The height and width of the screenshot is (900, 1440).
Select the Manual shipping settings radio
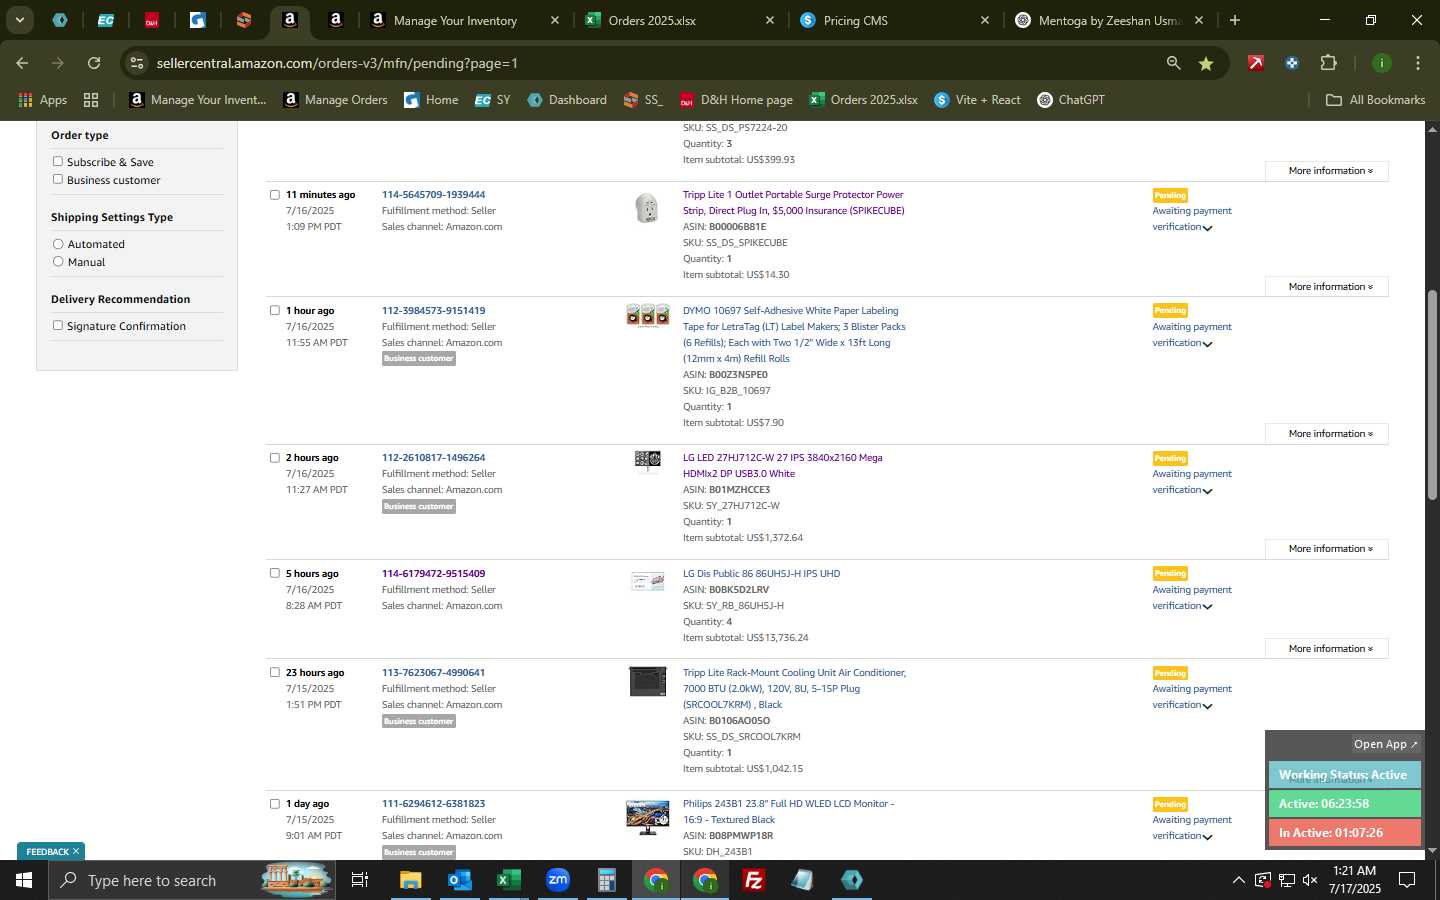click(x=58, y=262)
